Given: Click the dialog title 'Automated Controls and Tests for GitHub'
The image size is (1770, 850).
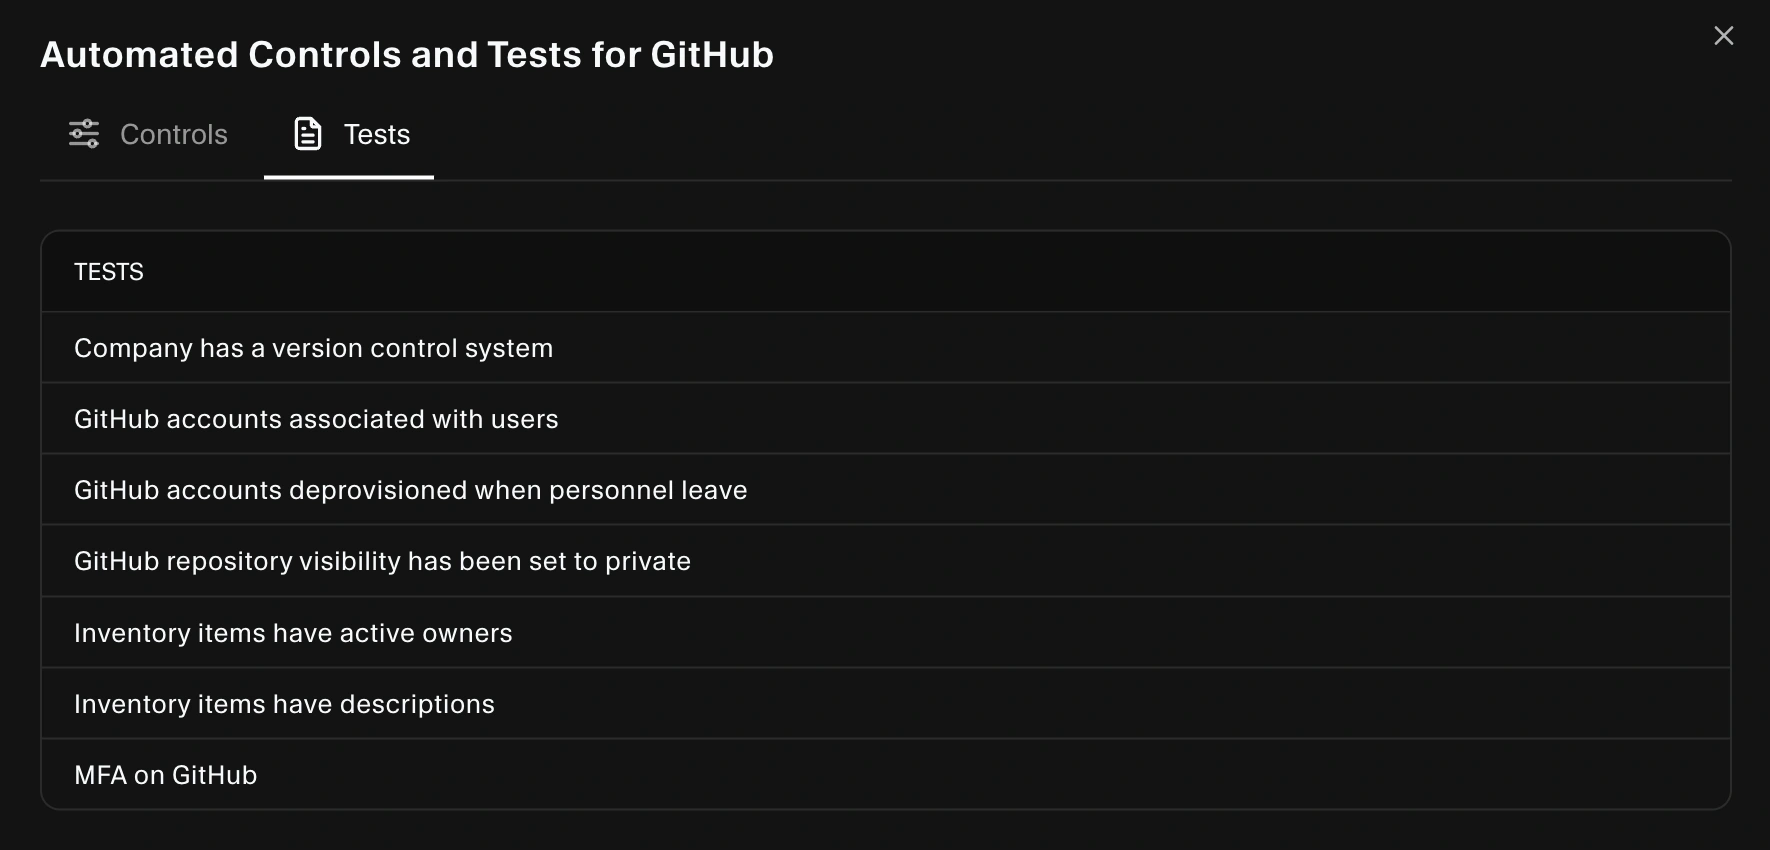Looking at the screenshot, I should (x=406, y=55).
